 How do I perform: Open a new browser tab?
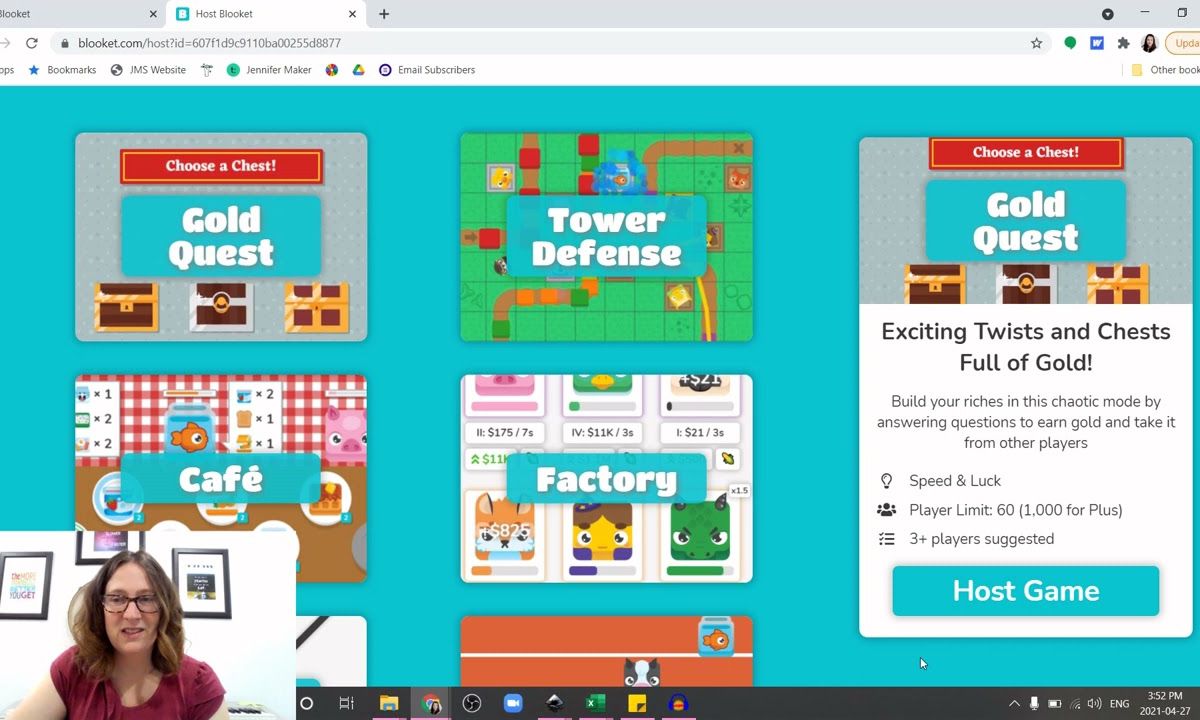[384, 14]
